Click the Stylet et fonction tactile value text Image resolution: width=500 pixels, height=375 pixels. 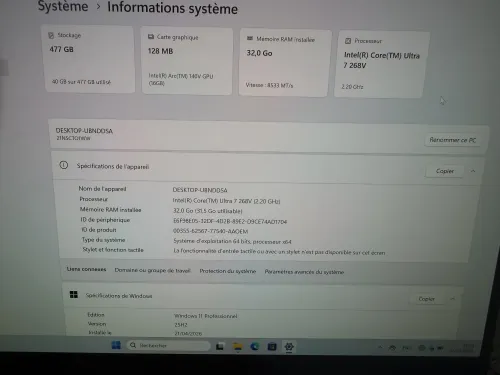[279, 252]
